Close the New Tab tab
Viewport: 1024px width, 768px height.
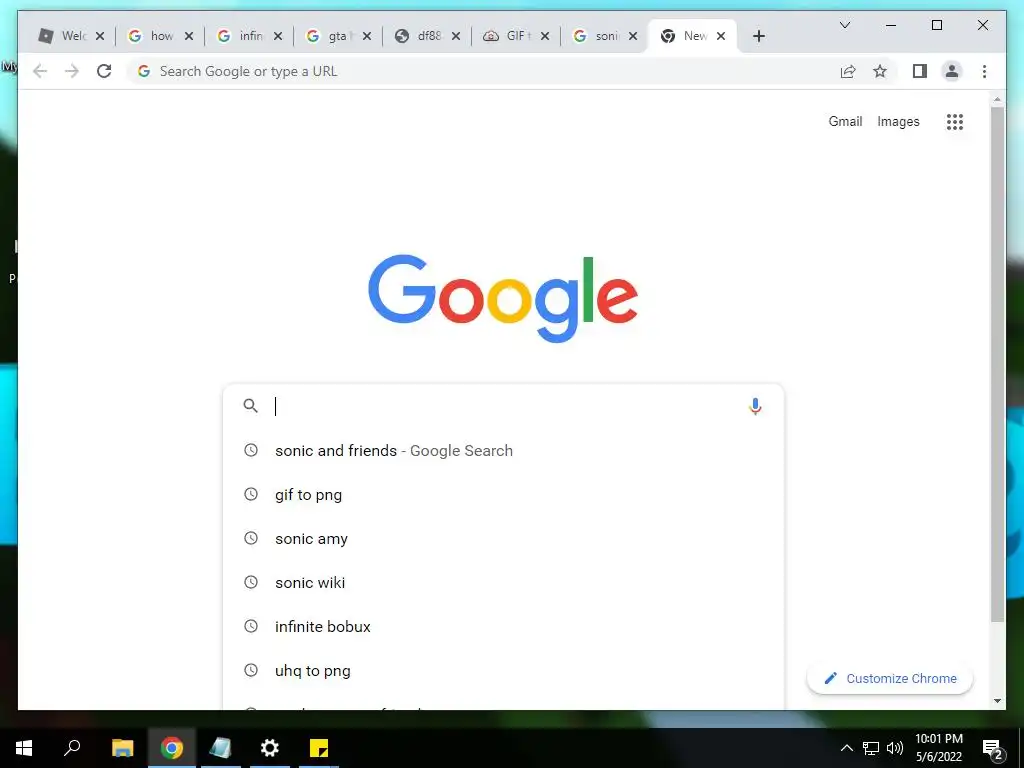(721, 36)
